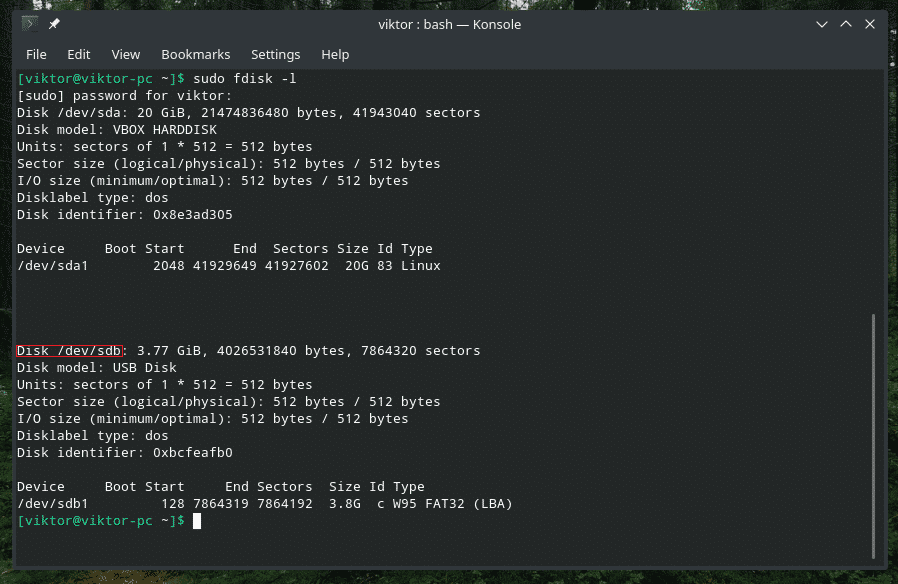Click the viktor : bash — Konsole window title
The width and height of the screenshot is (898, 584).
pyautogui.click(x=449, y=24)
